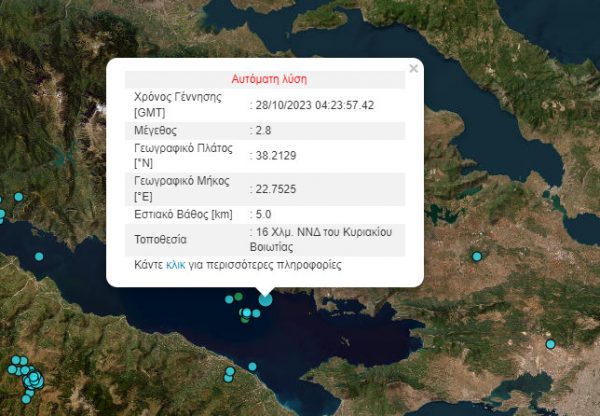
Task: Click the large selected epicenter marker below popup
Action: 265,298
